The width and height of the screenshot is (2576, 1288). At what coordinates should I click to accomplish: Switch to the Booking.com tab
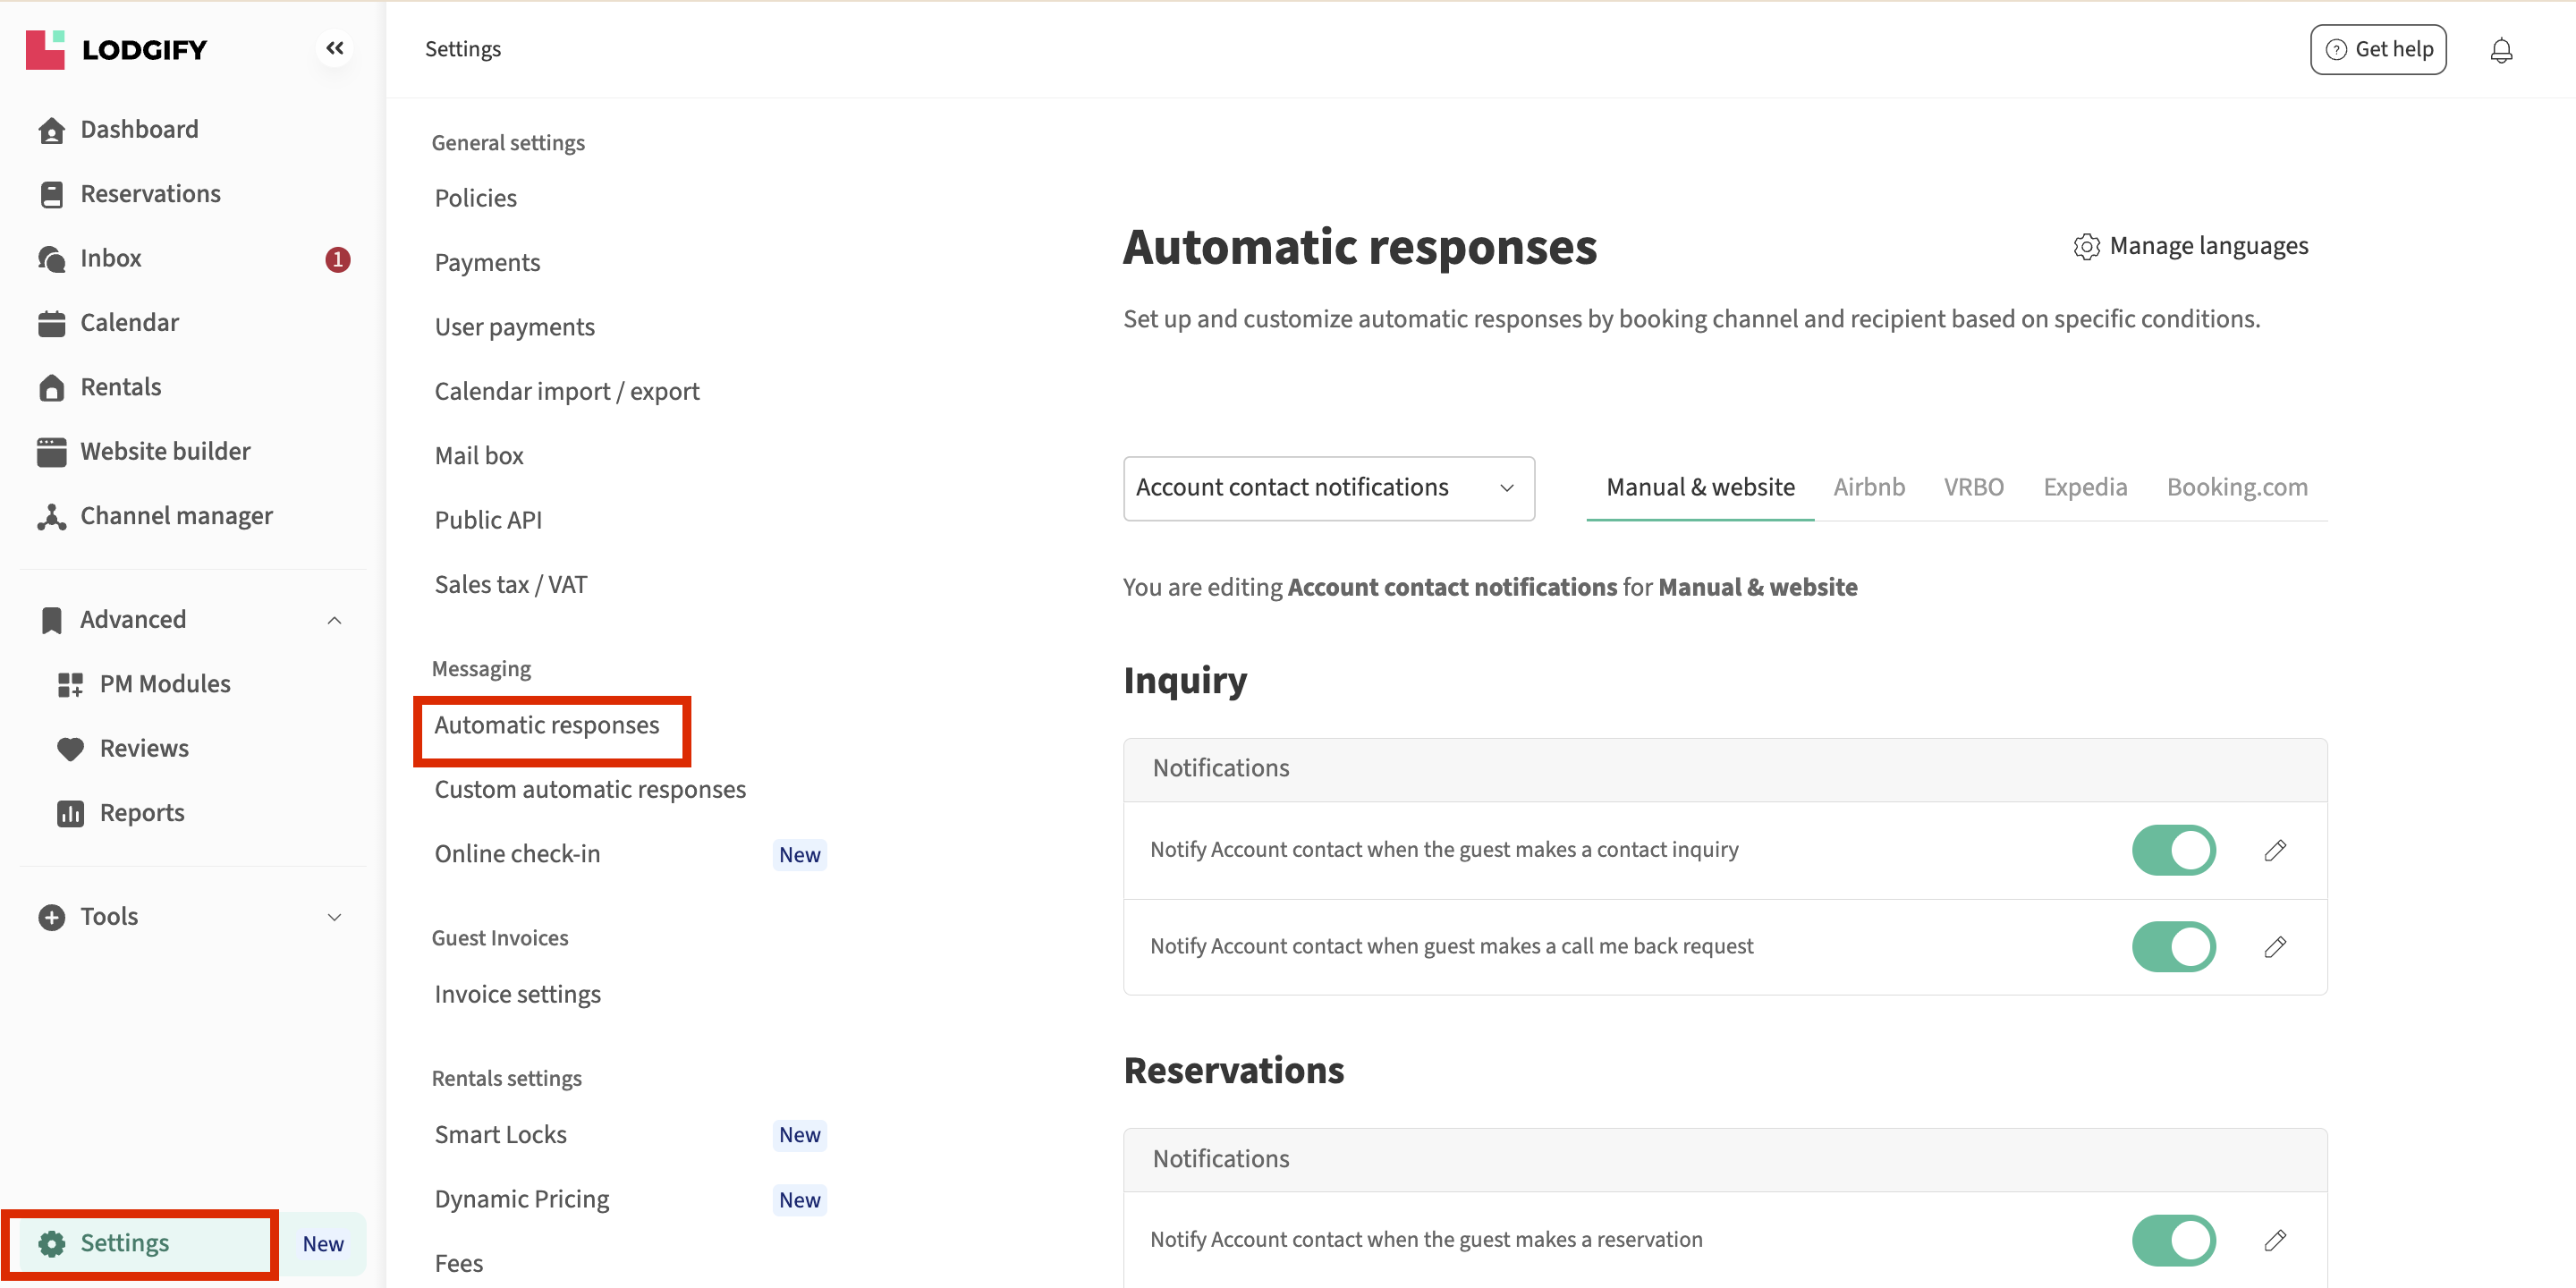[x=2236, y=487]
